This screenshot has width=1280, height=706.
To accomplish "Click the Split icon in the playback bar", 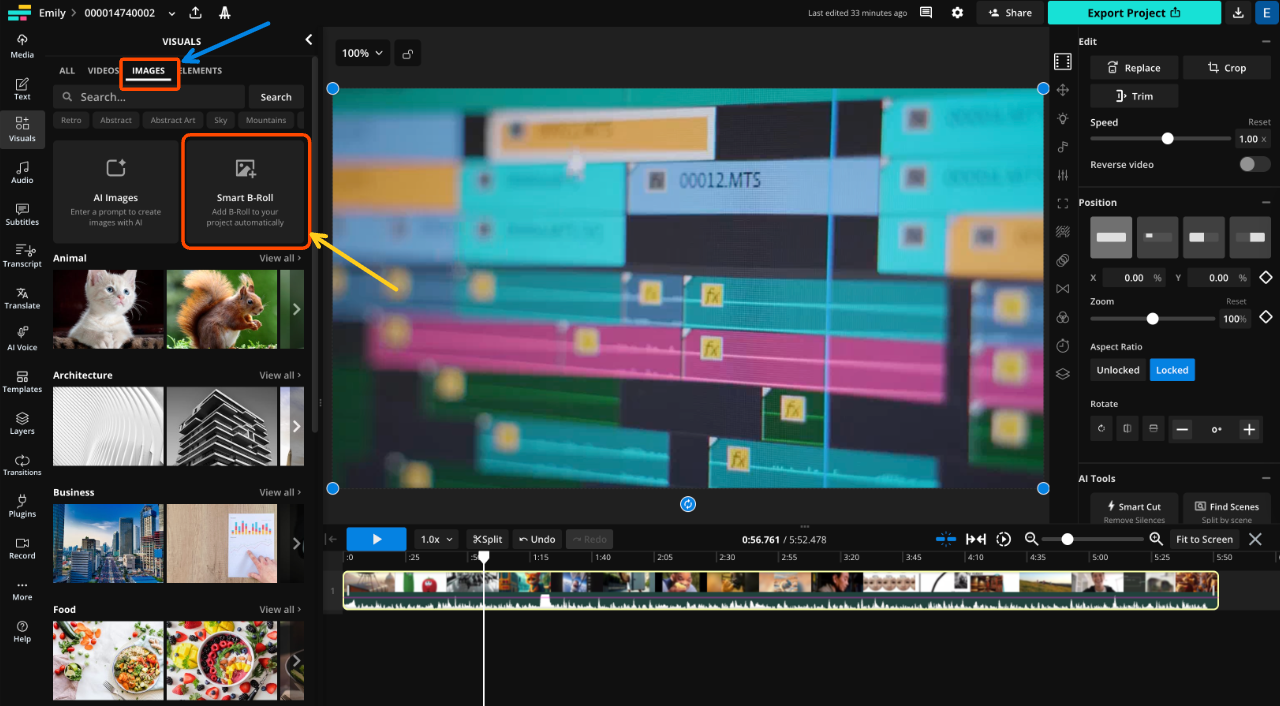I will pyautogui.click(x=487, y=539).
